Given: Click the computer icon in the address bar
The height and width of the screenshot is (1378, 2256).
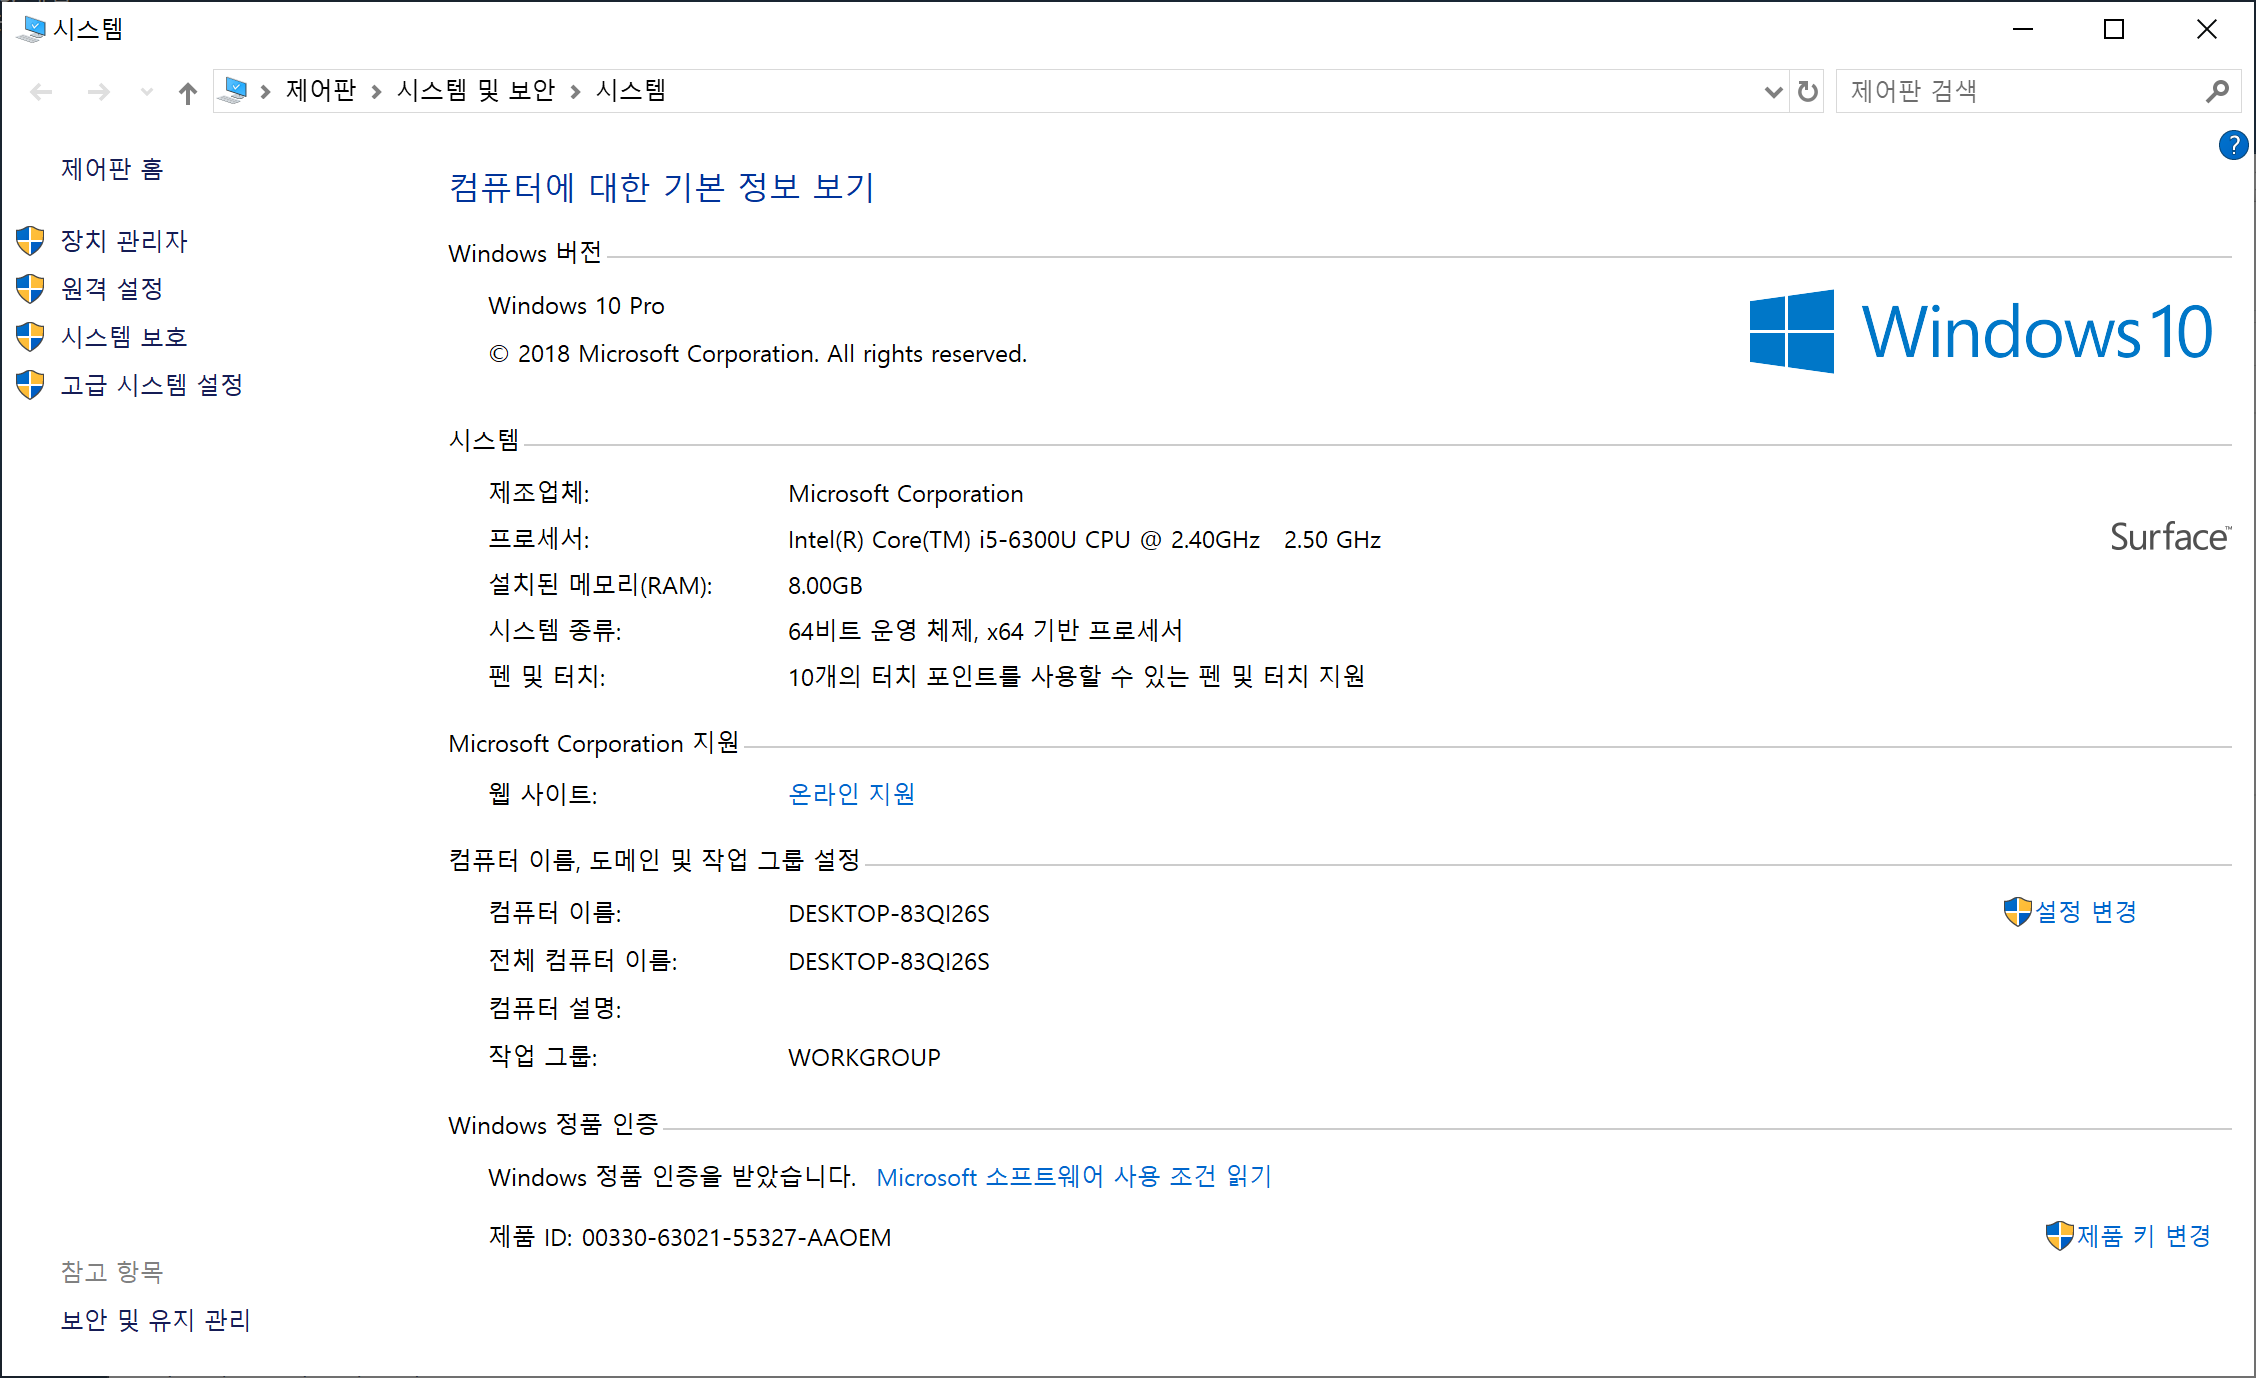Looking at the screenshot, I should point(233,91).
